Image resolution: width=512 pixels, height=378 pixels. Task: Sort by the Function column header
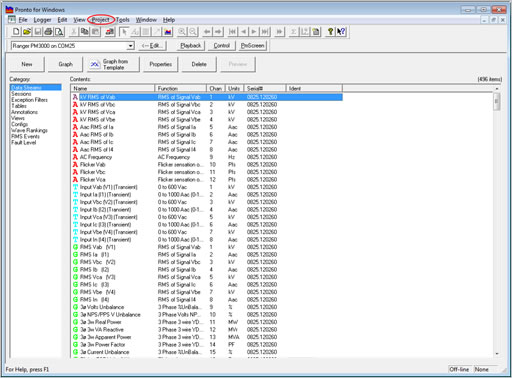point(181,88)
